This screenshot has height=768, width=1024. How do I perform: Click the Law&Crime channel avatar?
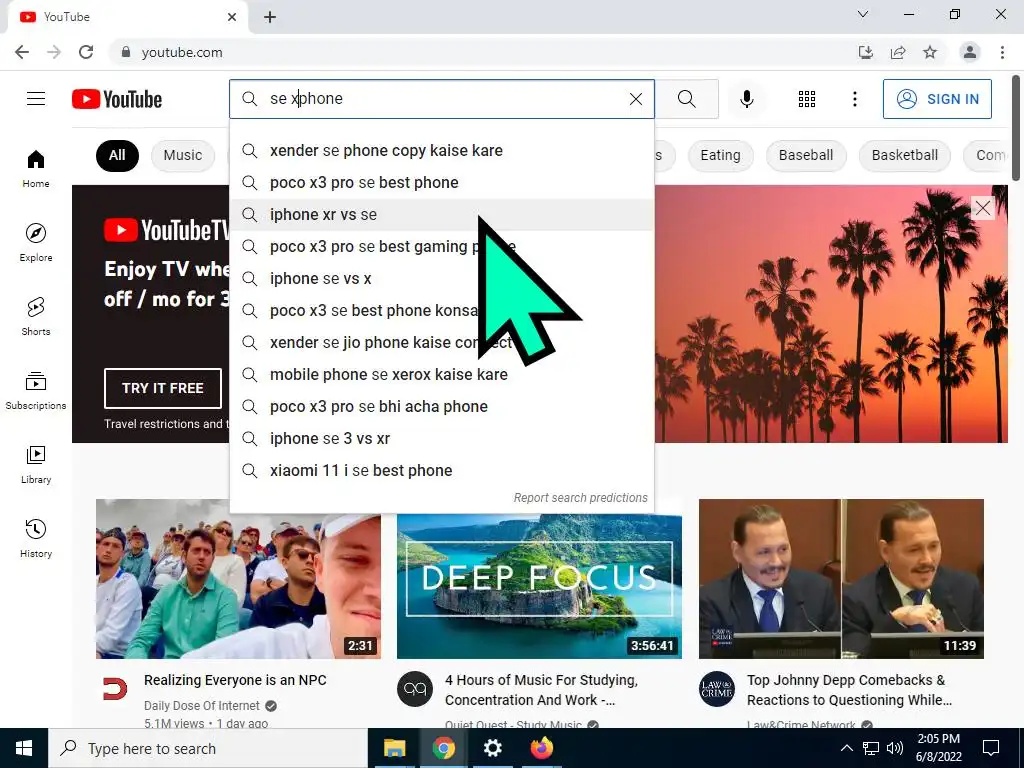tap(716, 688)
